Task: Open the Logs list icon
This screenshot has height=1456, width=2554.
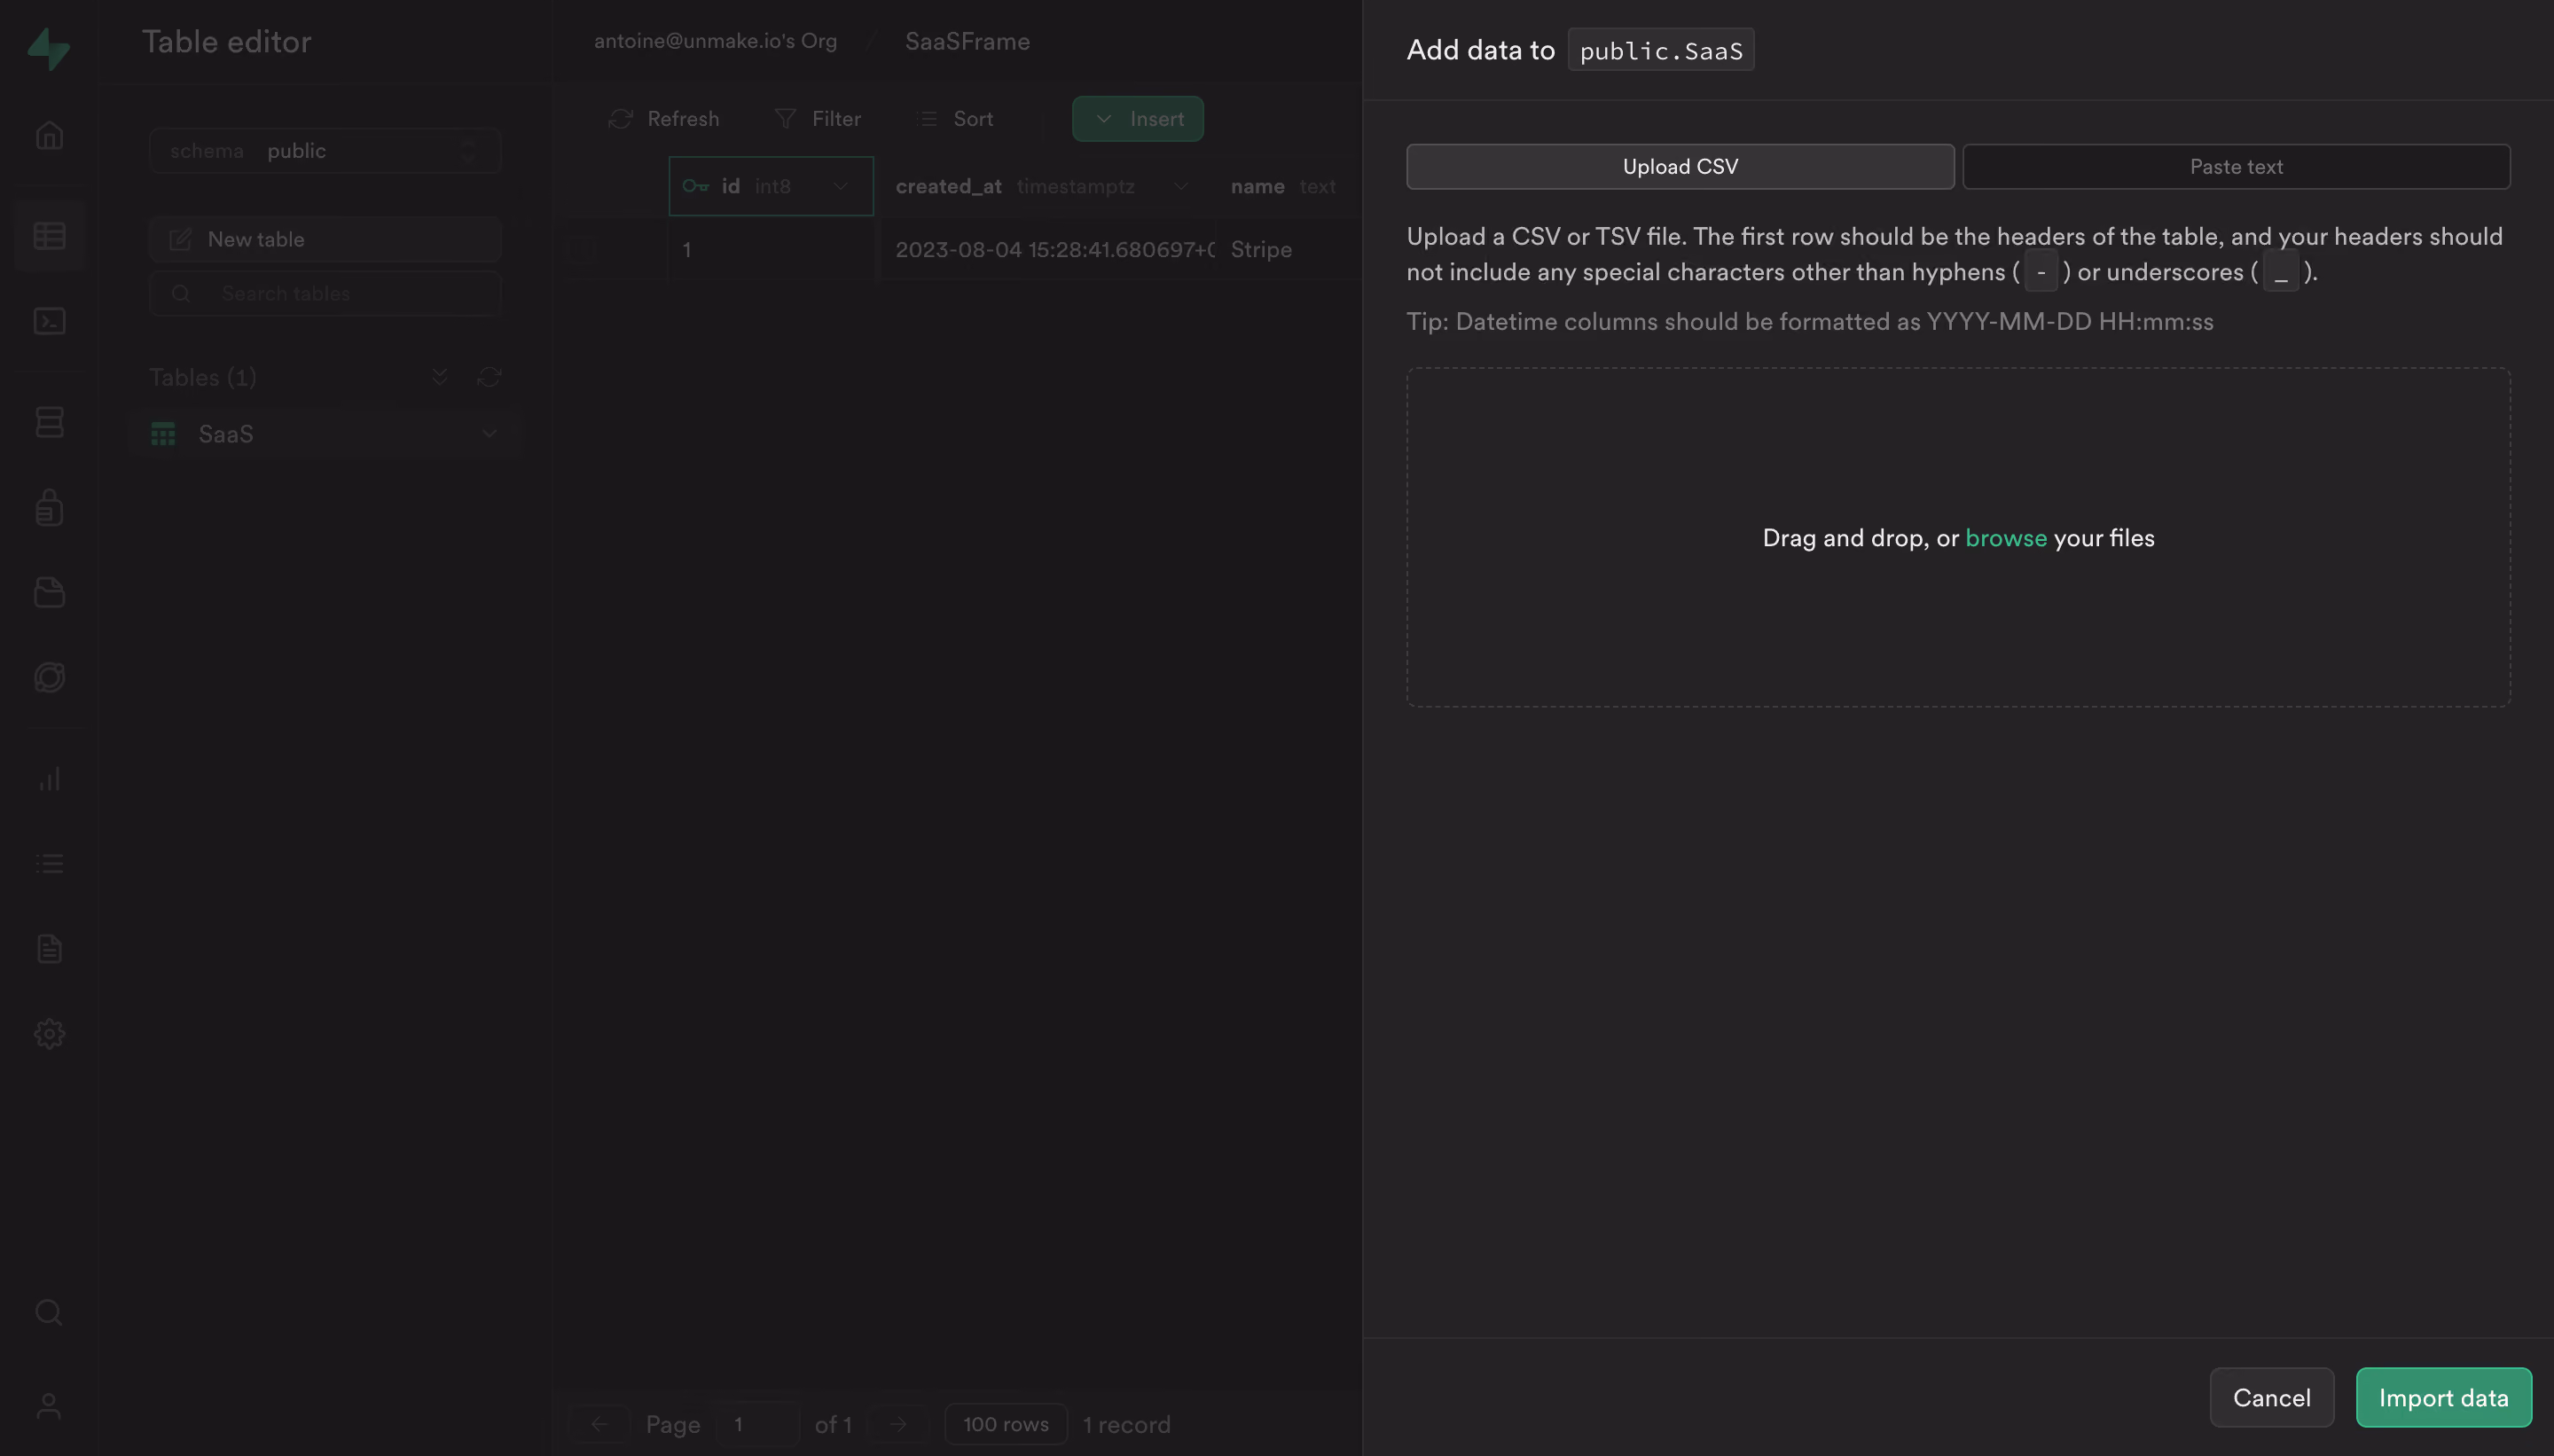Action: click(x=49, y=864)
